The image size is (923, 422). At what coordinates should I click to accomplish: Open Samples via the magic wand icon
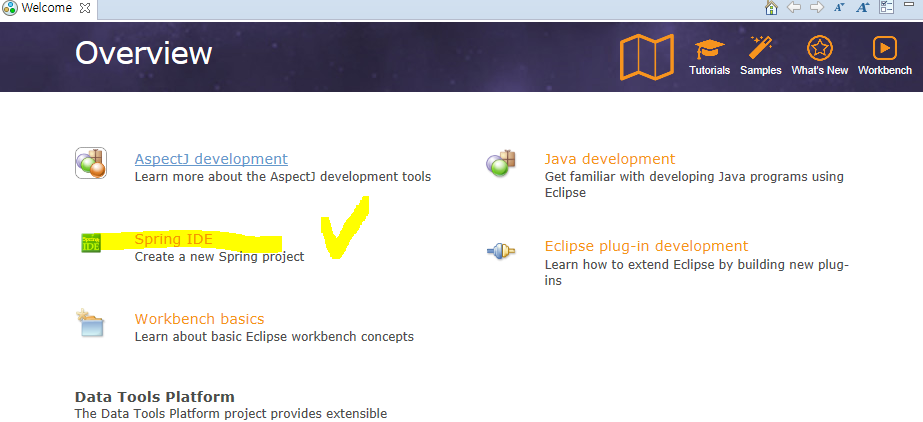click(761, 48)
